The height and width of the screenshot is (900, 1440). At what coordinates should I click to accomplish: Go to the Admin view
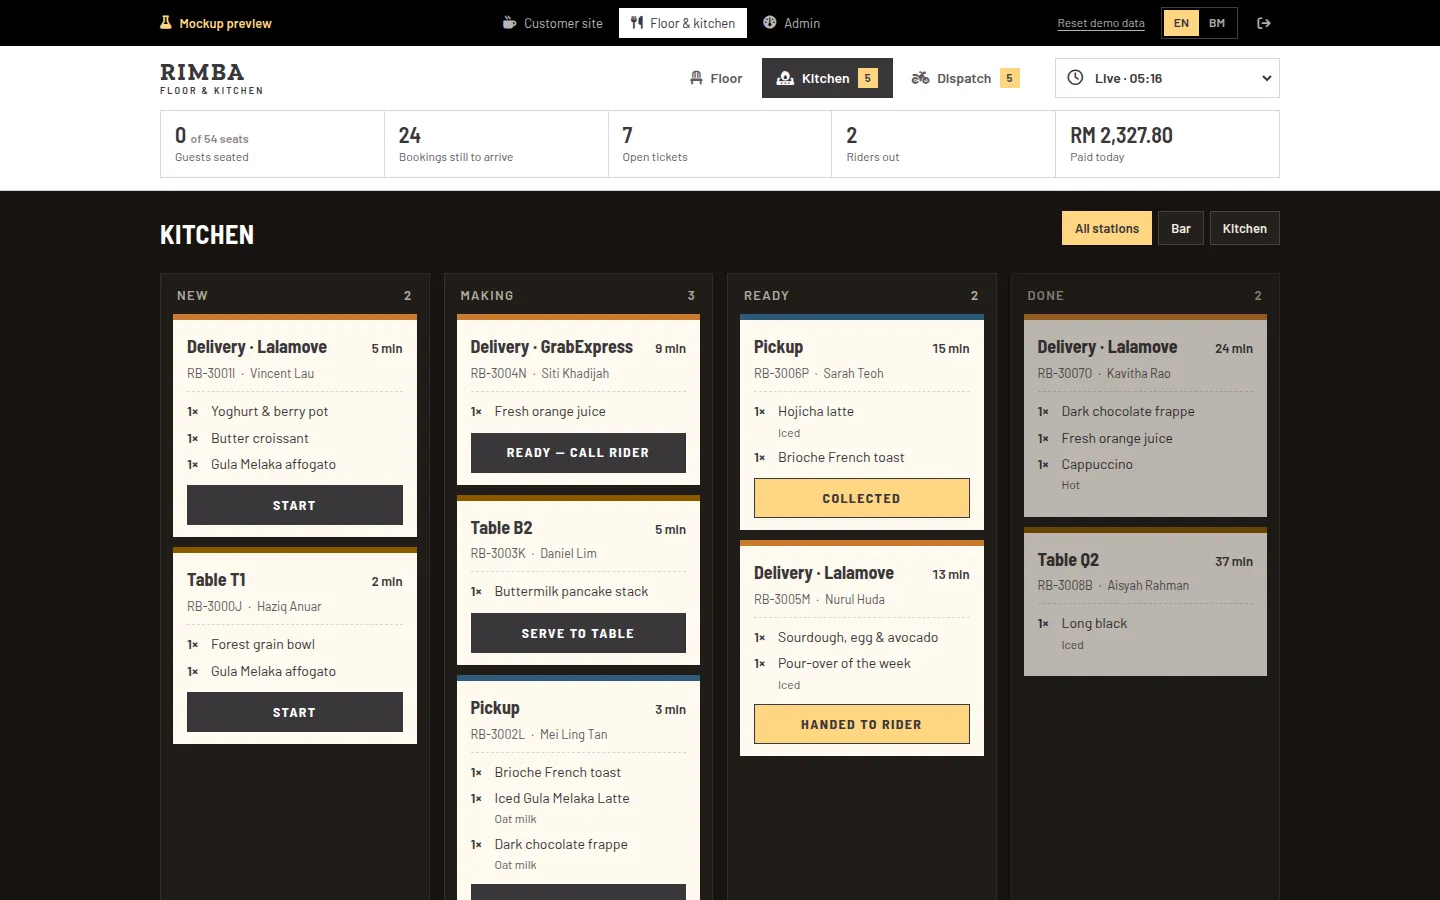coord(791,23)
